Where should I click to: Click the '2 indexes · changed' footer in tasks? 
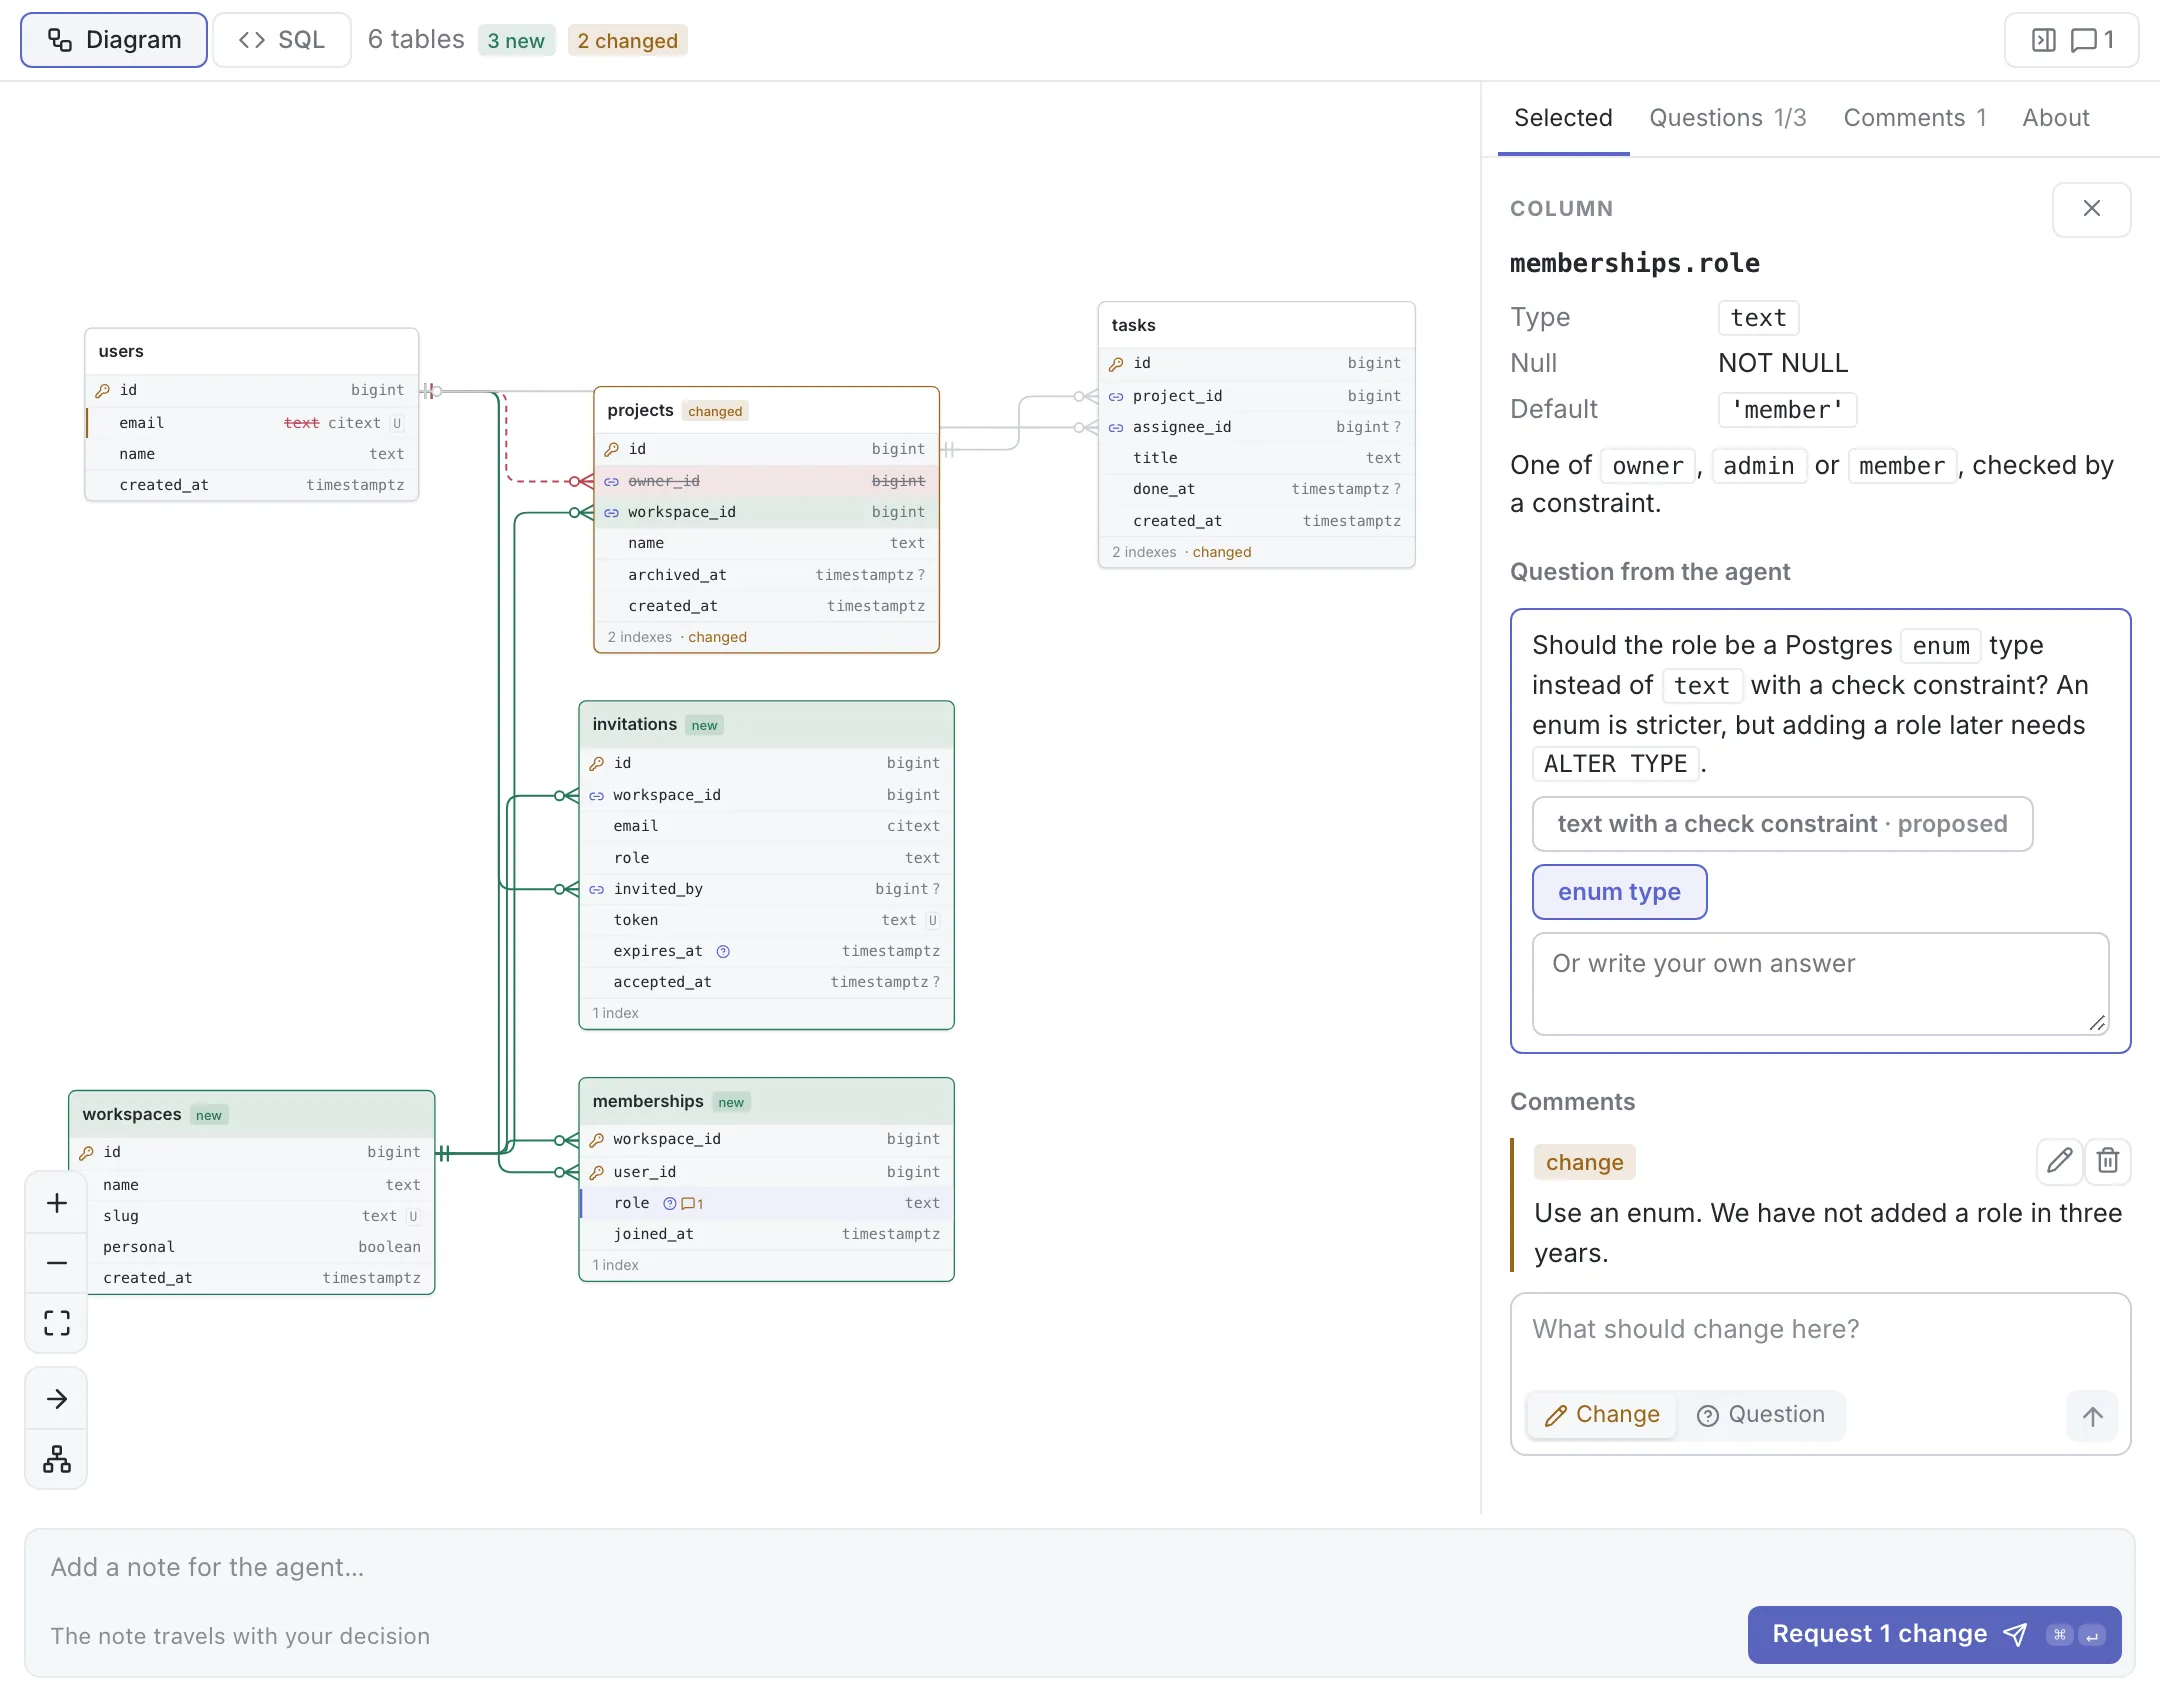pyautogui.click(x=1256, y=552)
